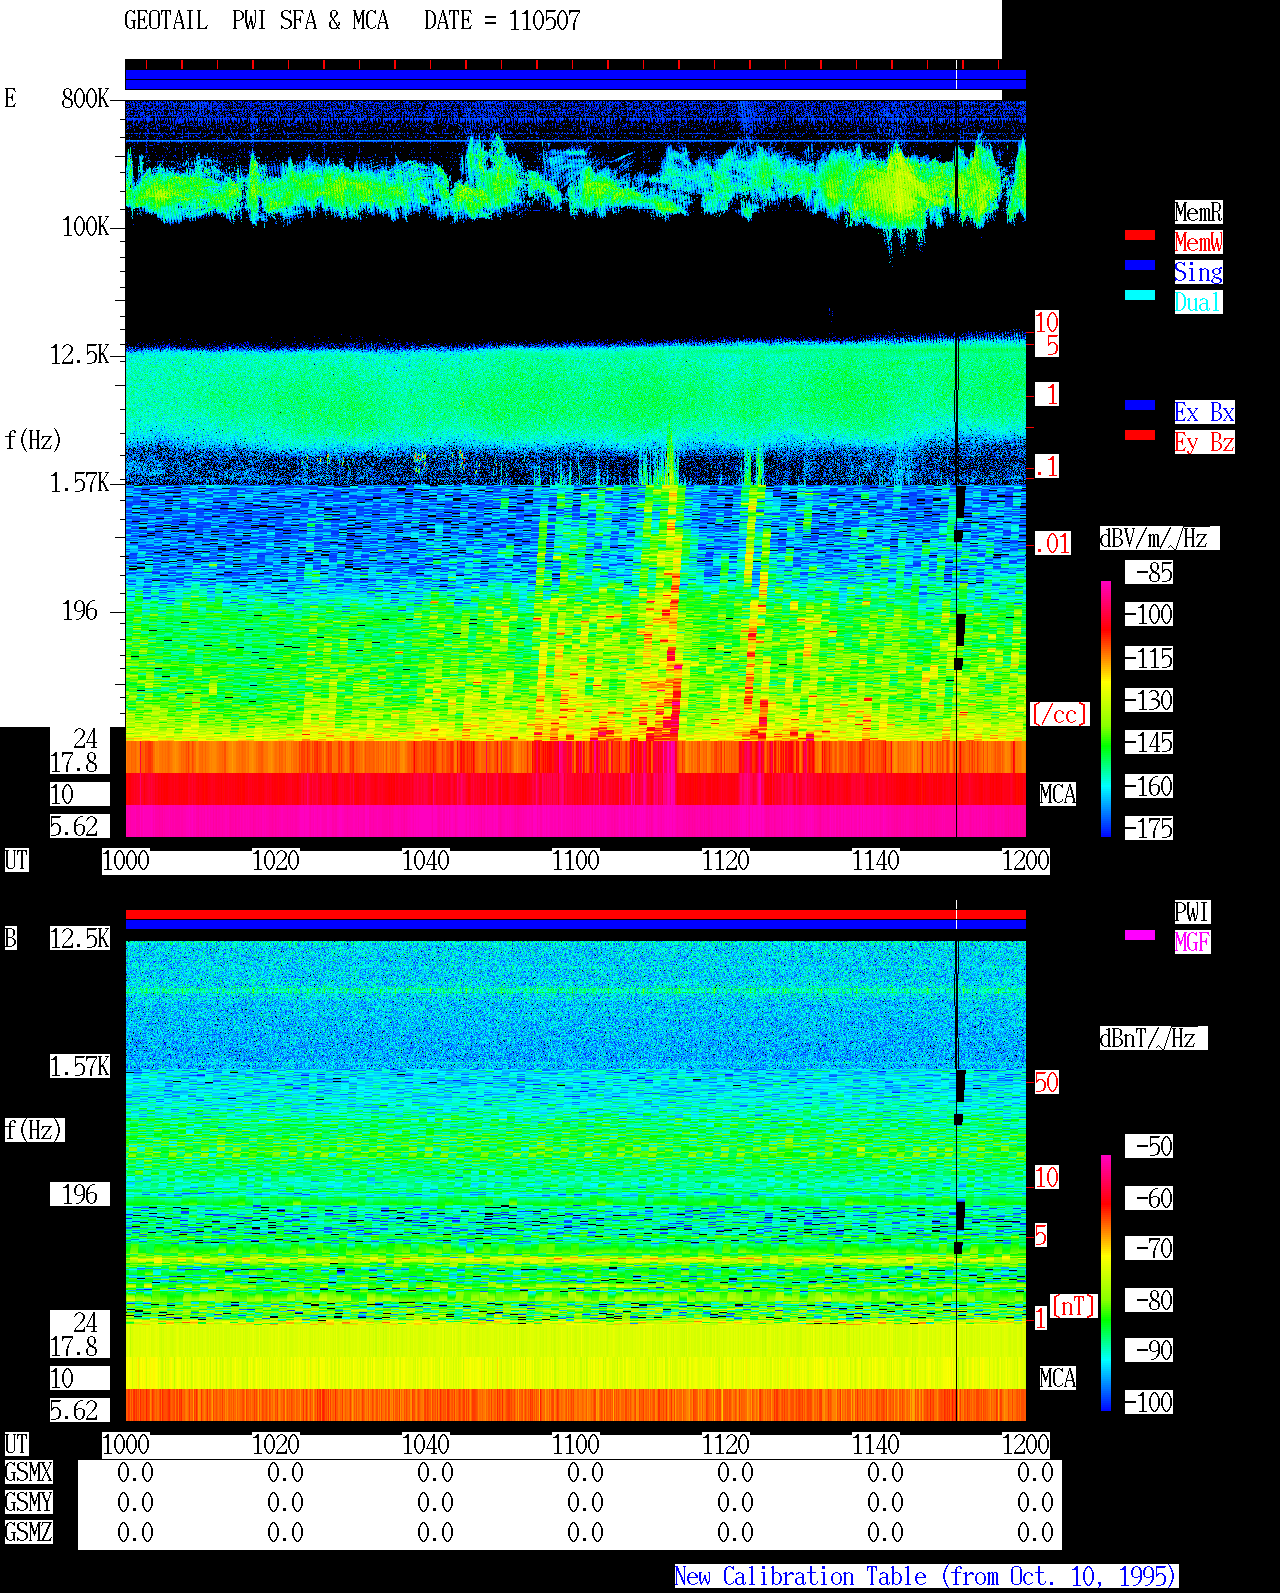The height and width of the screenshot is (1593, 1280).
Task: Click the blue Ex Bx legend swatch
Action: point(1140,405)
